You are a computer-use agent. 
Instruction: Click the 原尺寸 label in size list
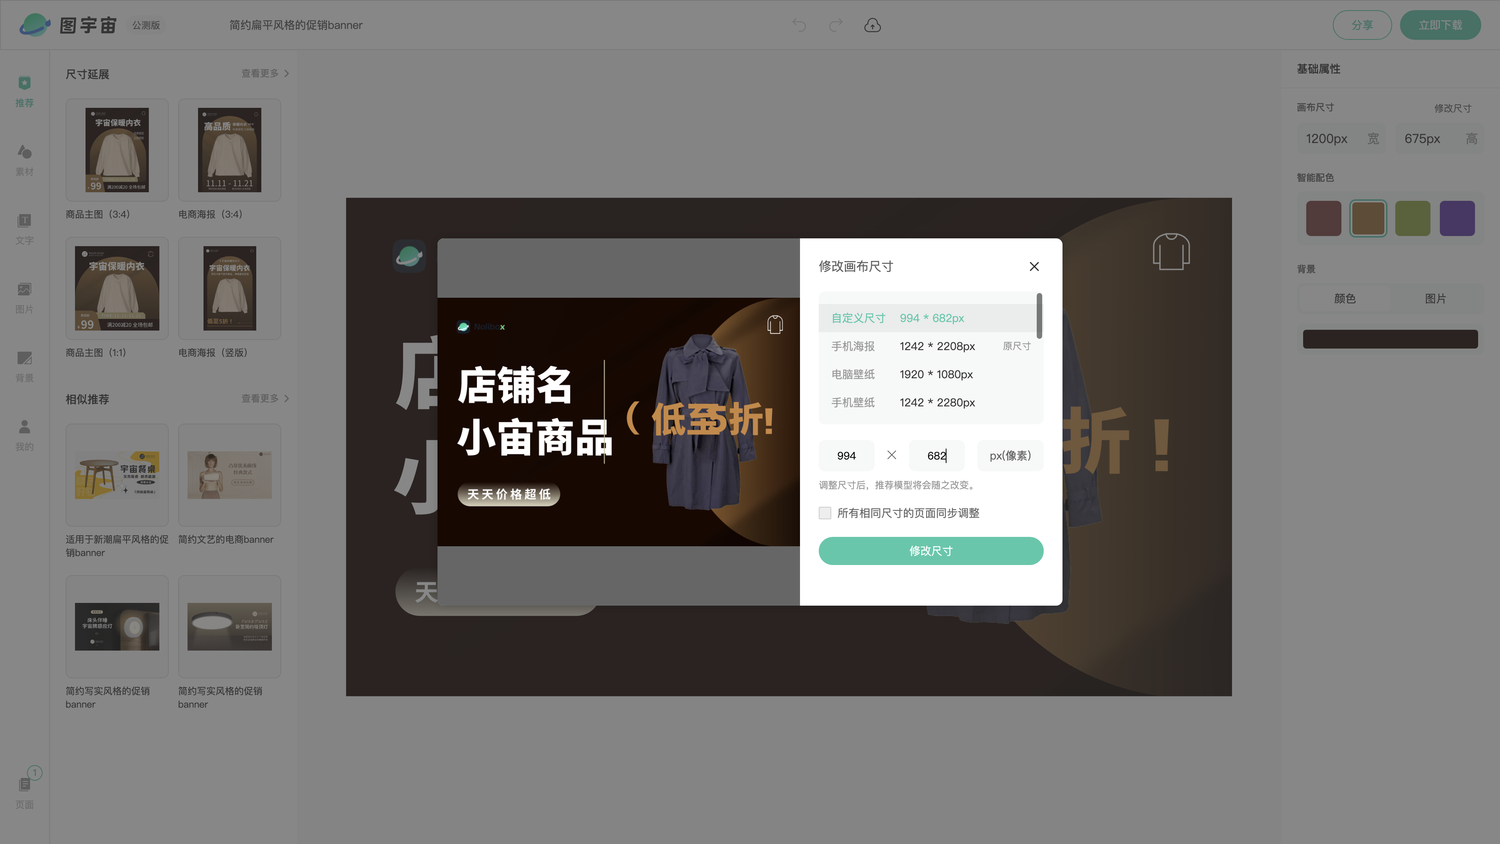click(1017, 346)
